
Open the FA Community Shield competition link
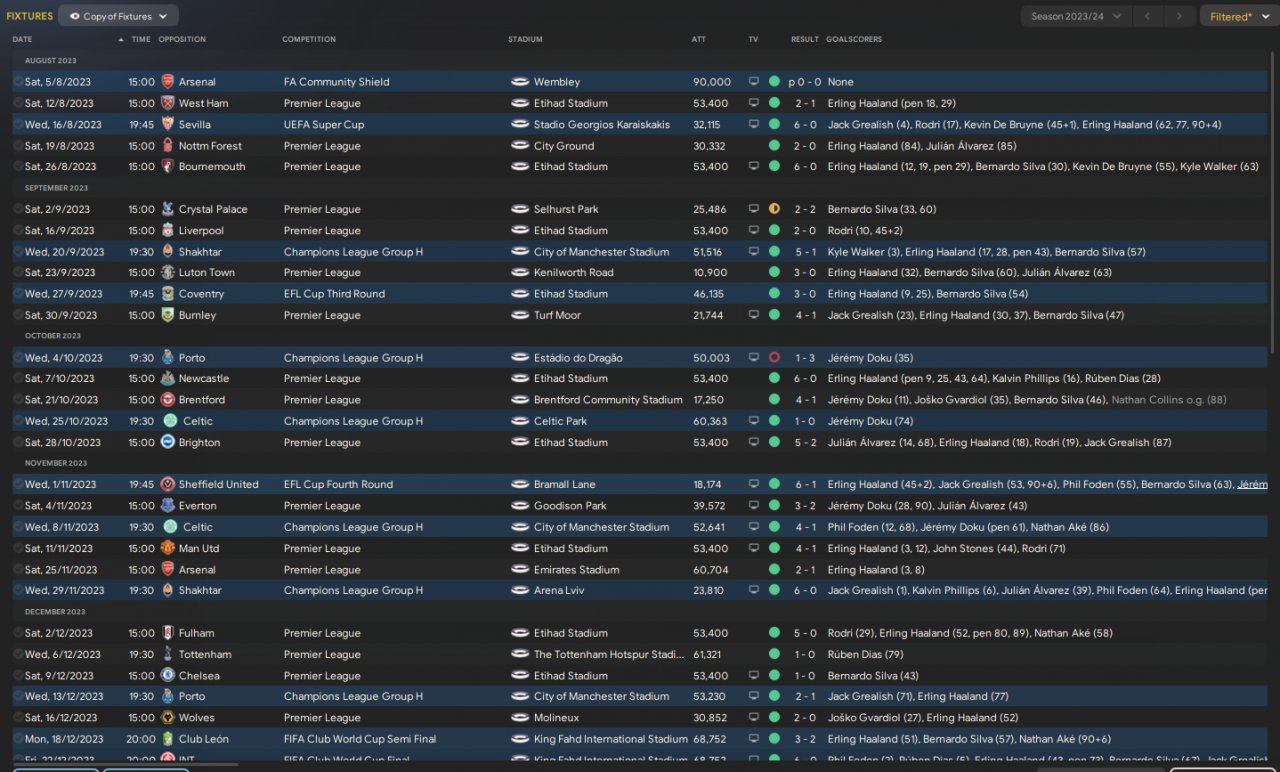coord(337,82)
